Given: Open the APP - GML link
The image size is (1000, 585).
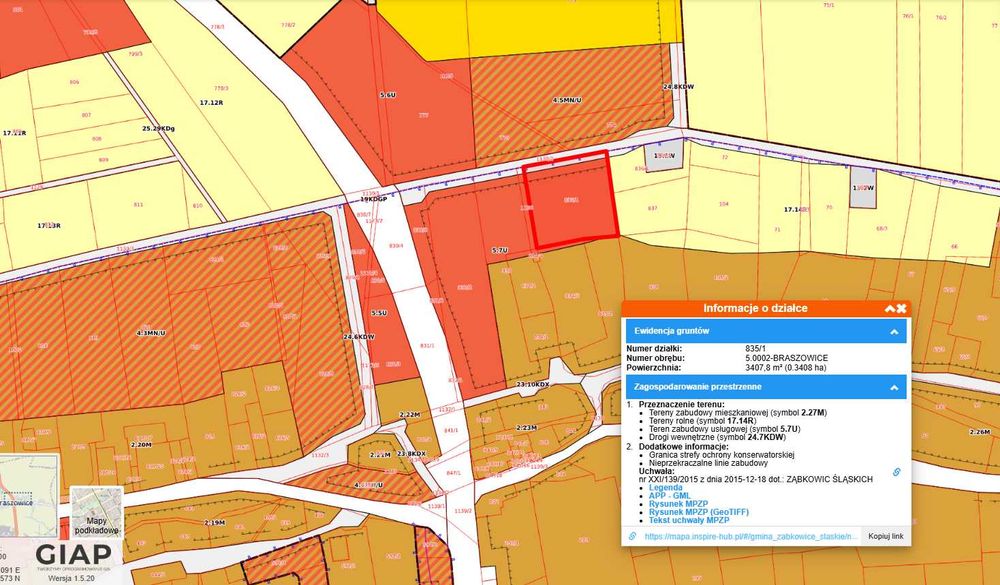Looking at the screenshot, I should (670, 496).
